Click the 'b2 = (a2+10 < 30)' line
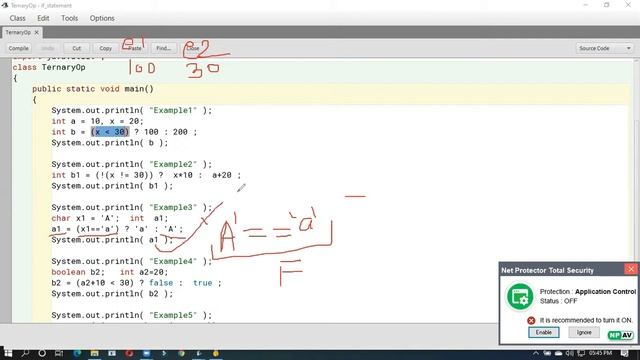This screenshot has width=640, height=360. tap(136, 283)
